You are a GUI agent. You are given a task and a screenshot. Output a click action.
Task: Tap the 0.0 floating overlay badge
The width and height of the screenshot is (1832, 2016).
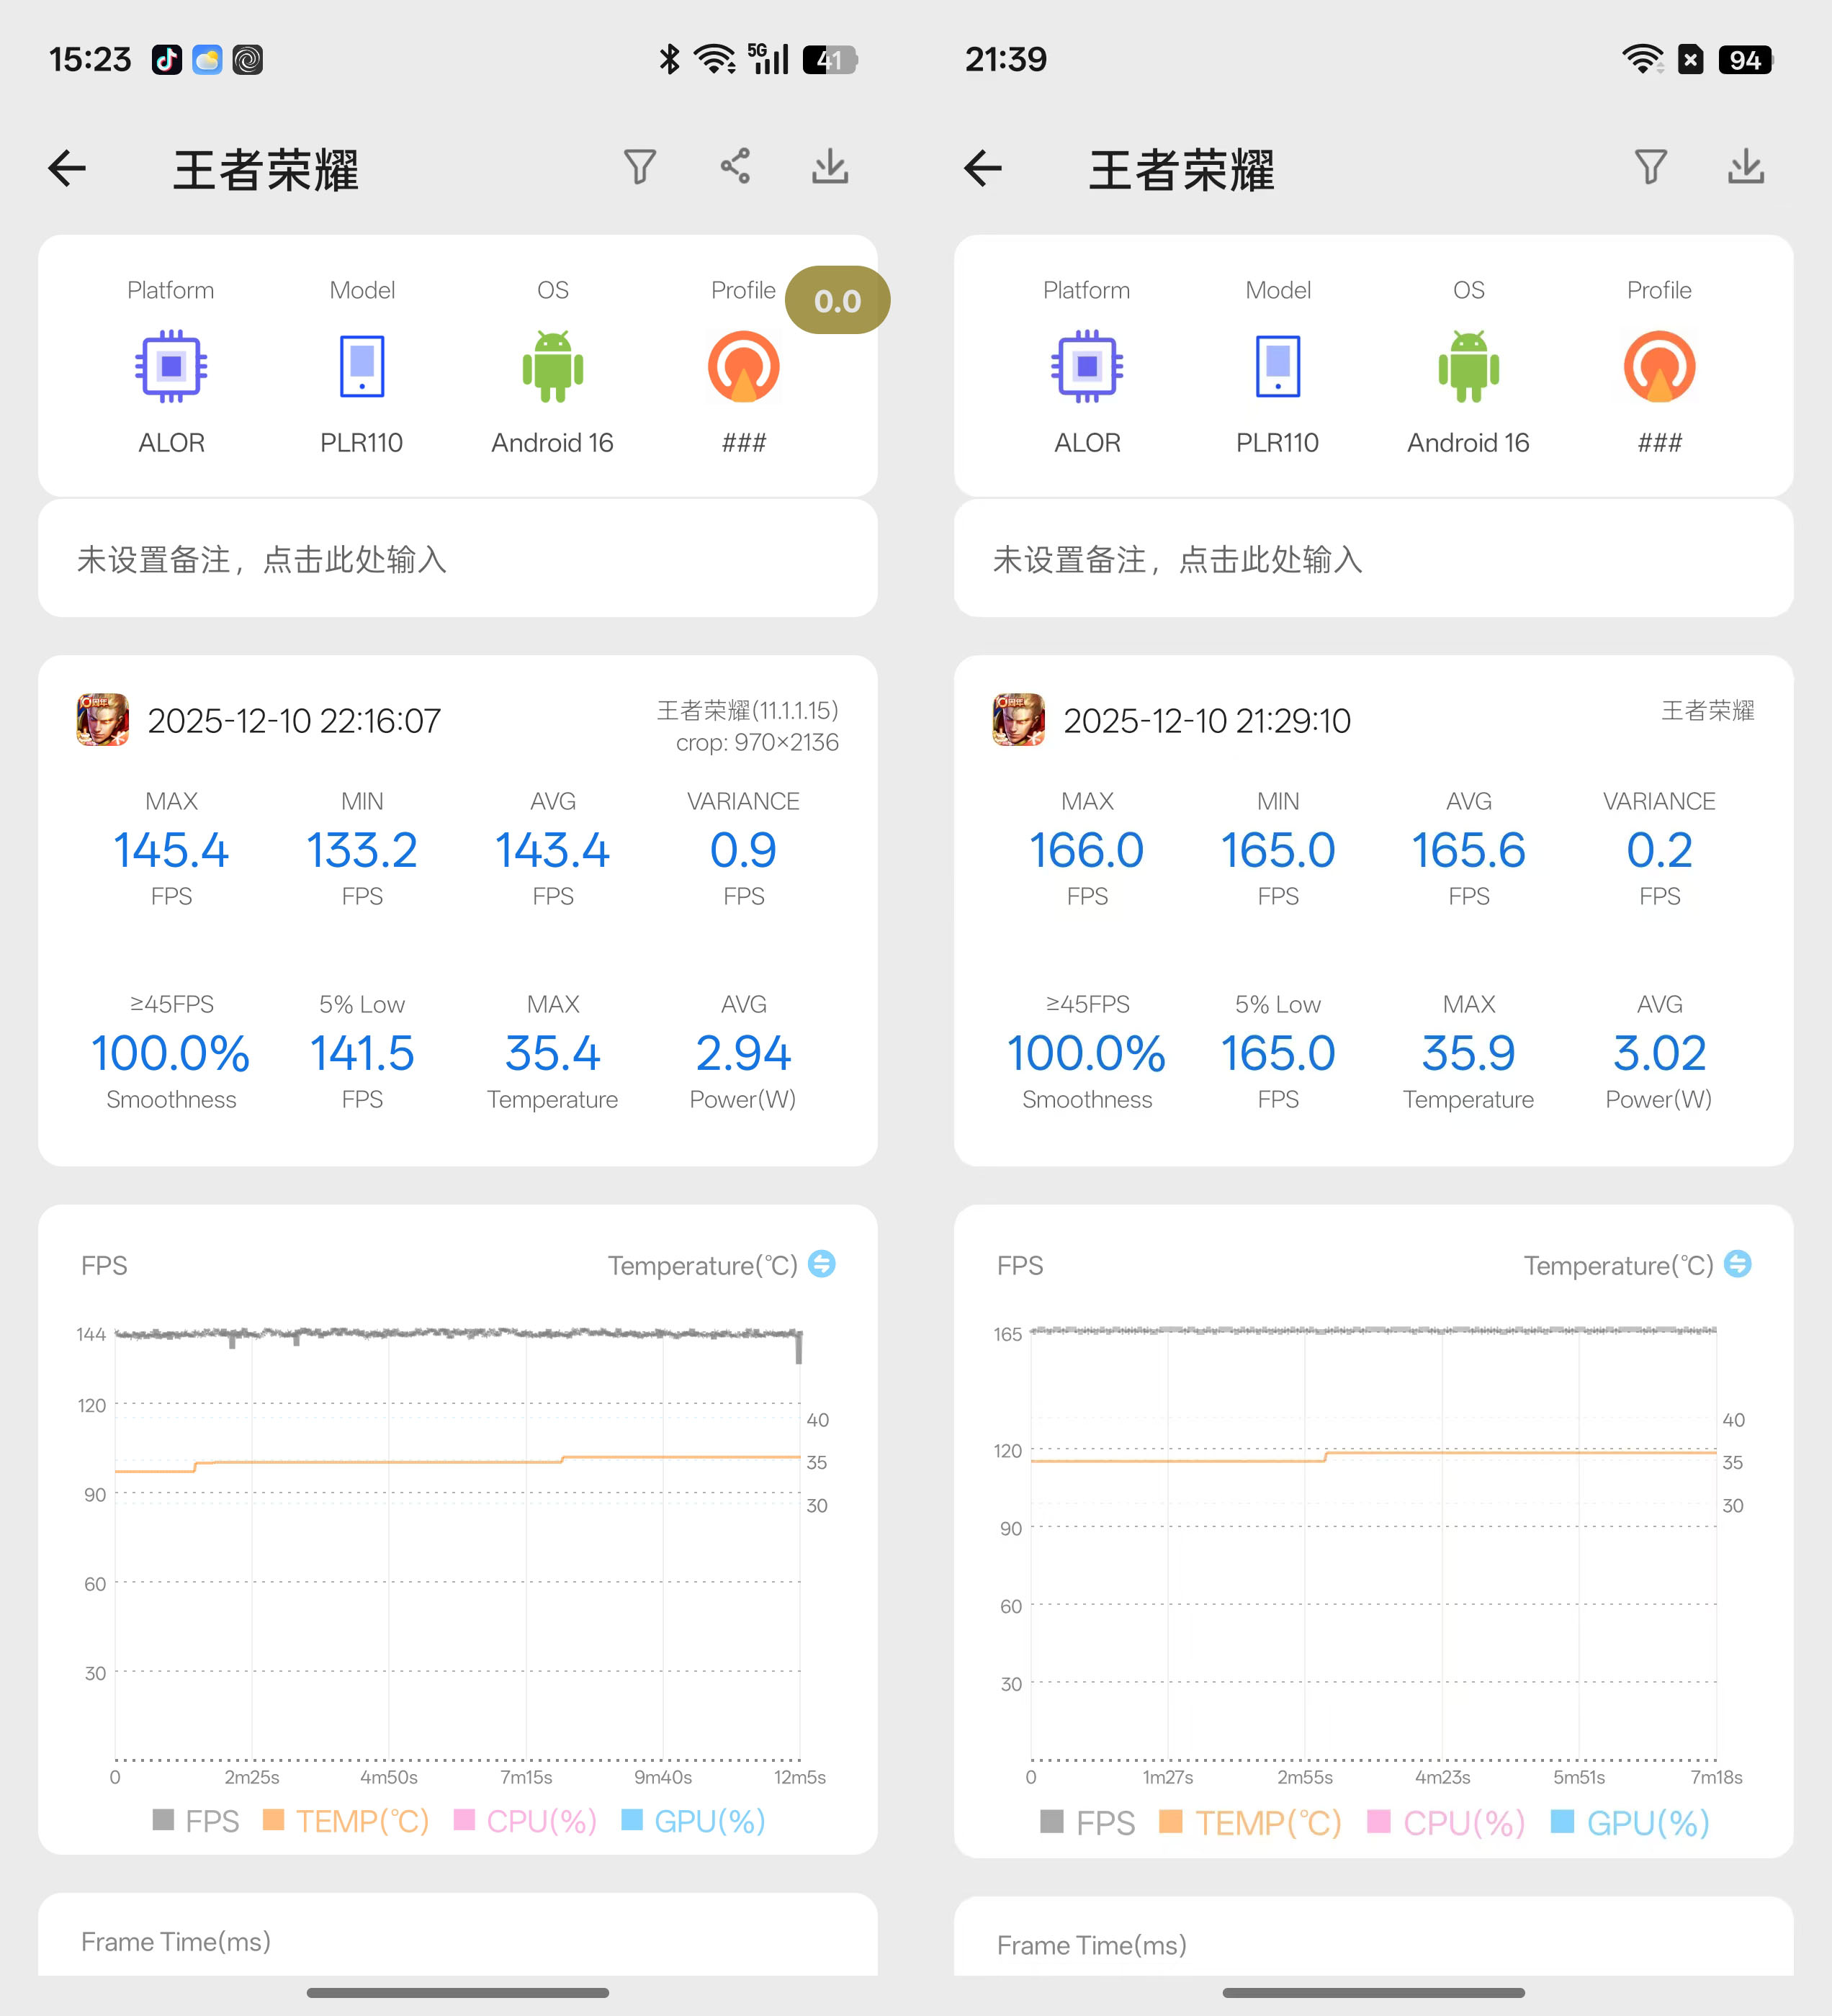837,300
